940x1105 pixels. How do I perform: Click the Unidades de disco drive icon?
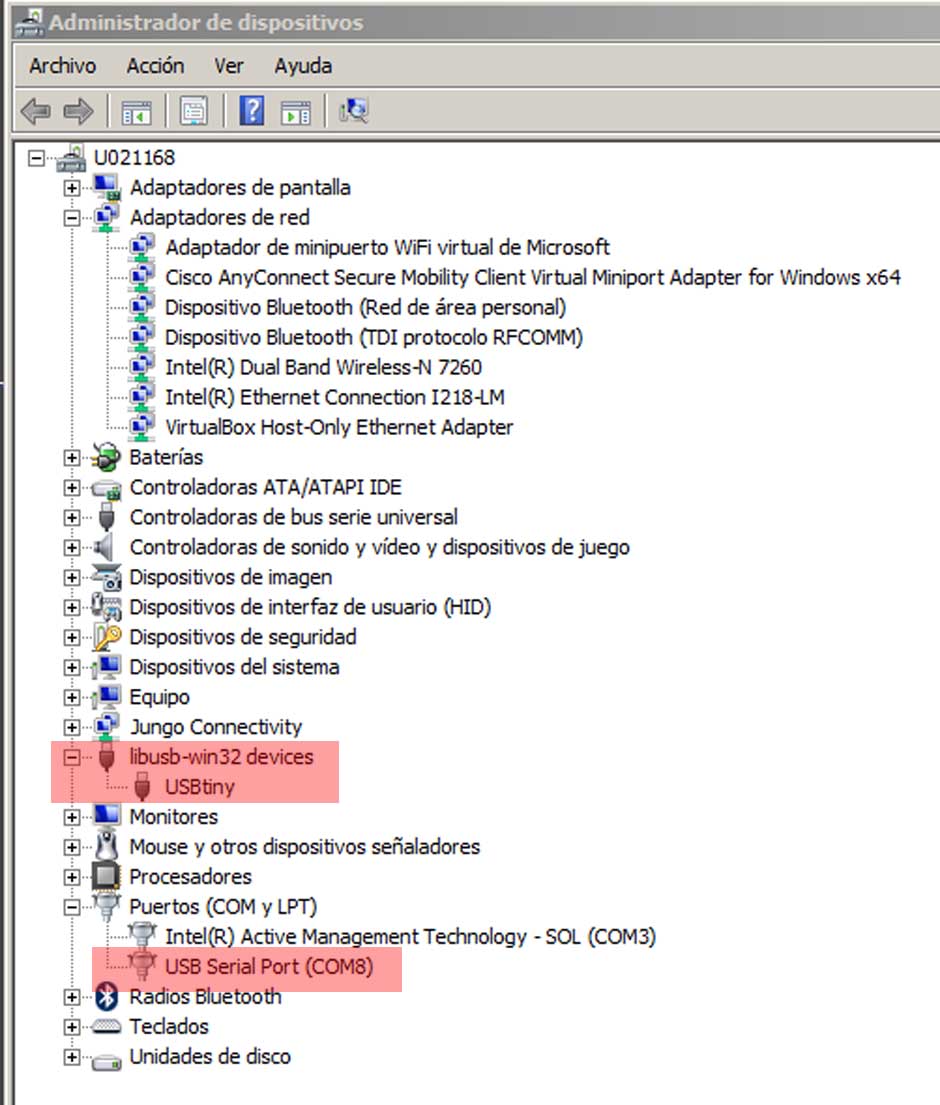coord(106,1060)
